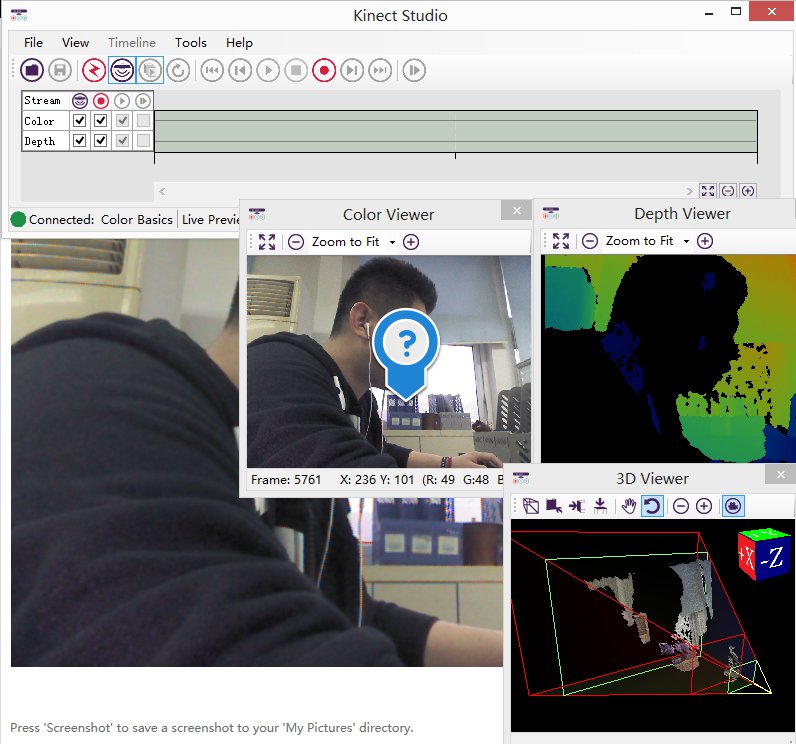
Task: Click the timeline scrollbar left arrow
Action: 162,191
